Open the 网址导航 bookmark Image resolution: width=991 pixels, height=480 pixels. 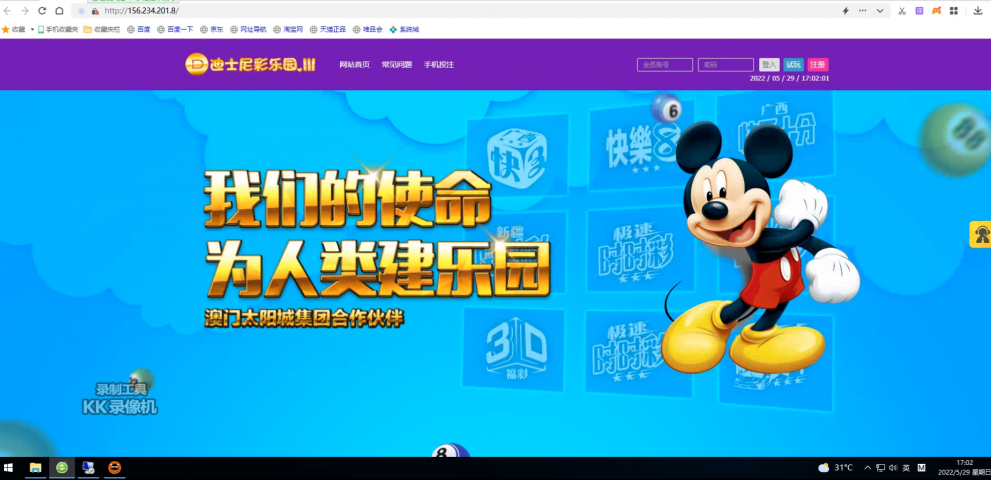tap(248, 29)
